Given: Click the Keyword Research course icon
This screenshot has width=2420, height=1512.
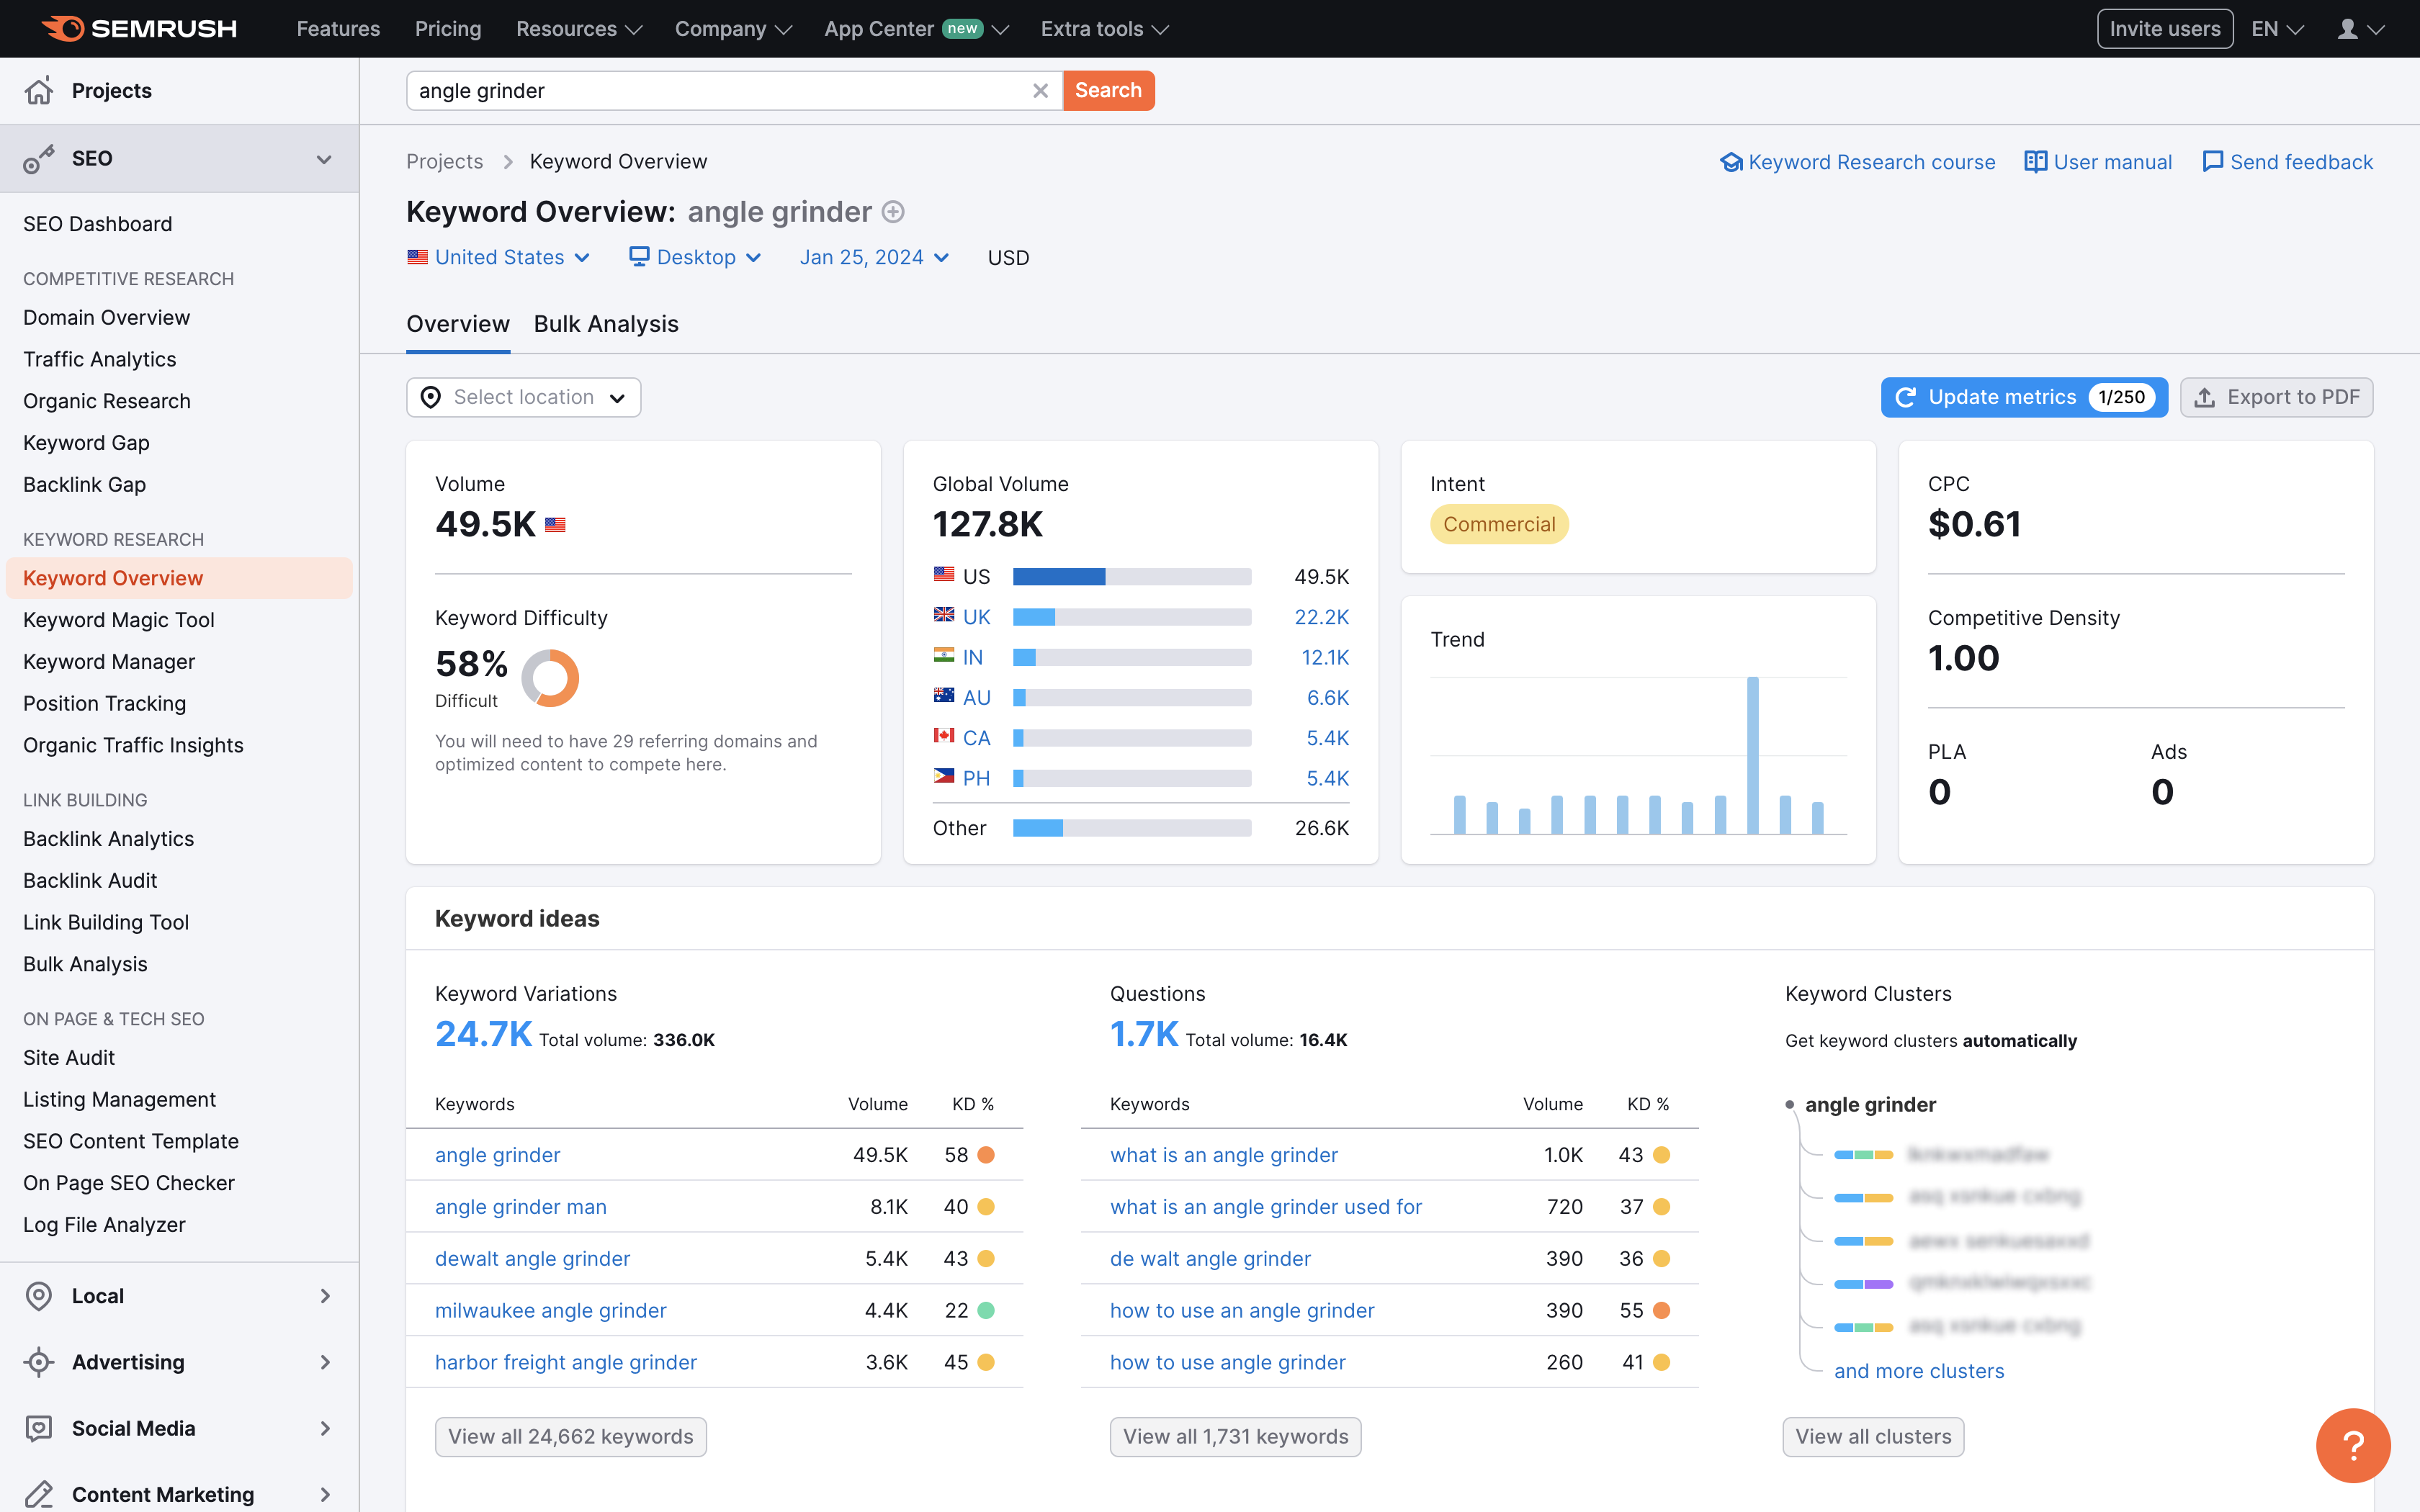Looking at the screenshot, I should click(x=1731, y=161).
